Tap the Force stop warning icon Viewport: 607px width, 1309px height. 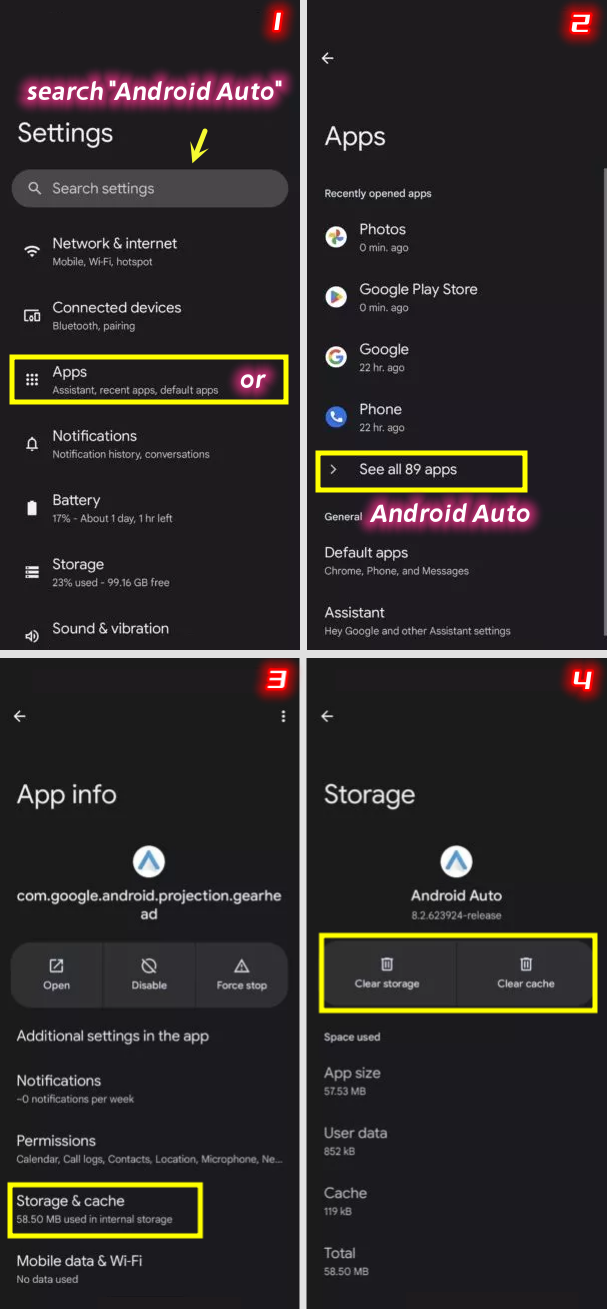[241, 965]
